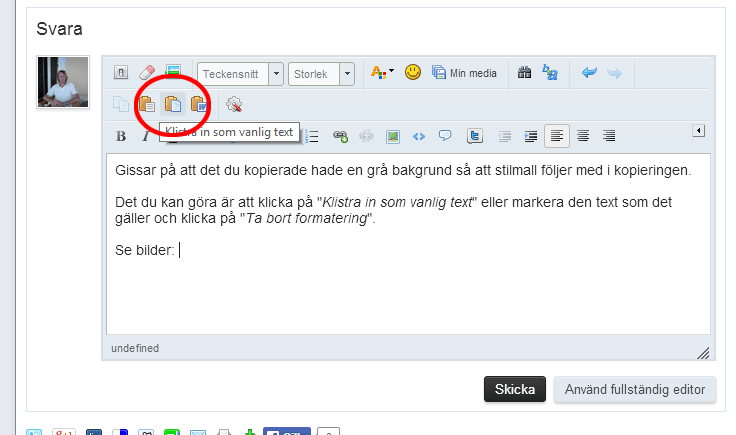Open the text color picker
The width and height of the screenshot is (736, 435).
coord(382,73)
